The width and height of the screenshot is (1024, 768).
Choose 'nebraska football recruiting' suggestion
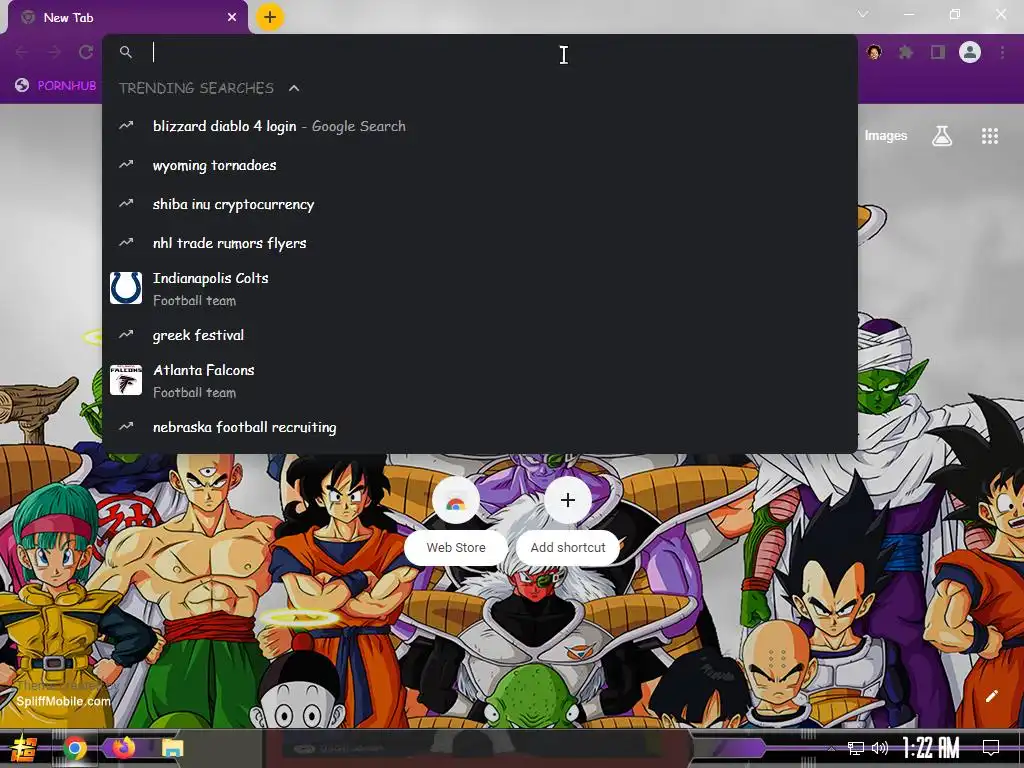pos(479,427)
